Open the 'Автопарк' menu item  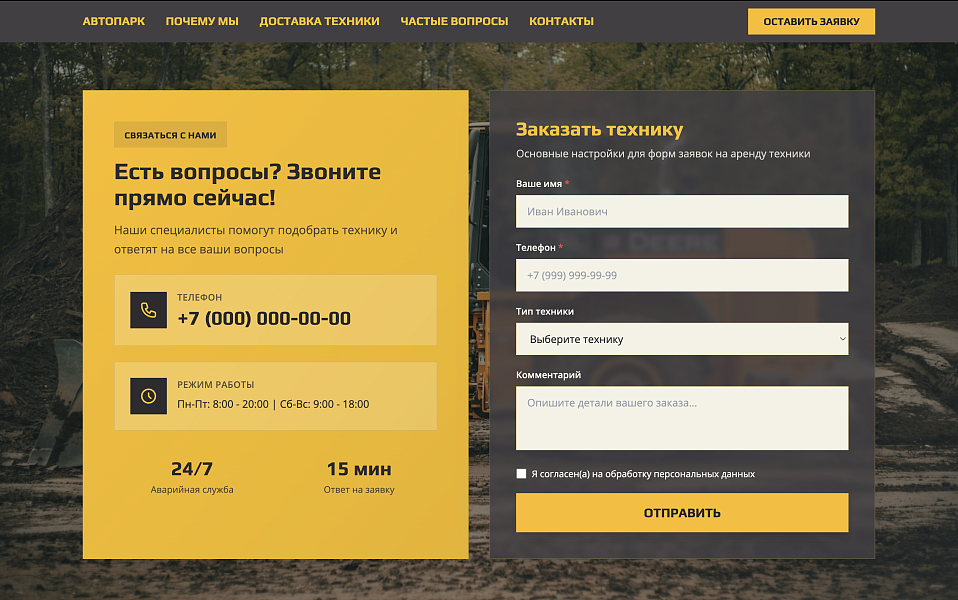click(113, 21)
